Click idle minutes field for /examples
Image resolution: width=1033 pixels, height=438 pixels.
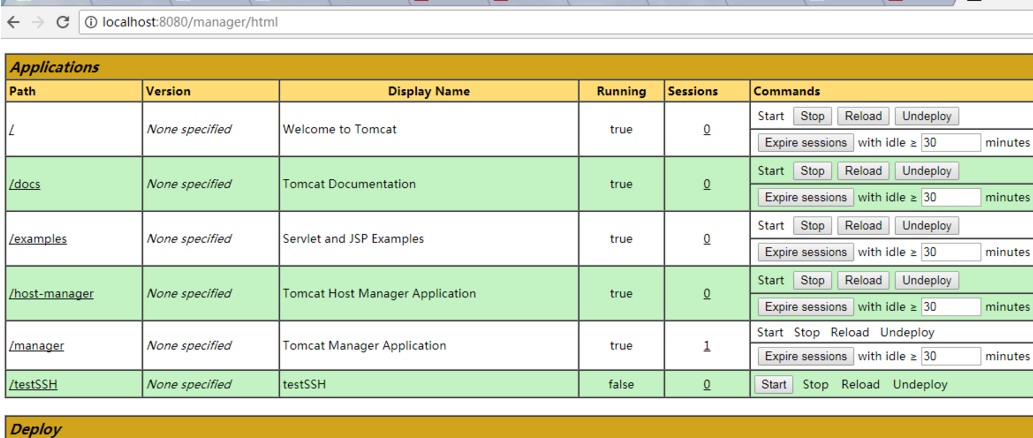(x=951, y=252)
